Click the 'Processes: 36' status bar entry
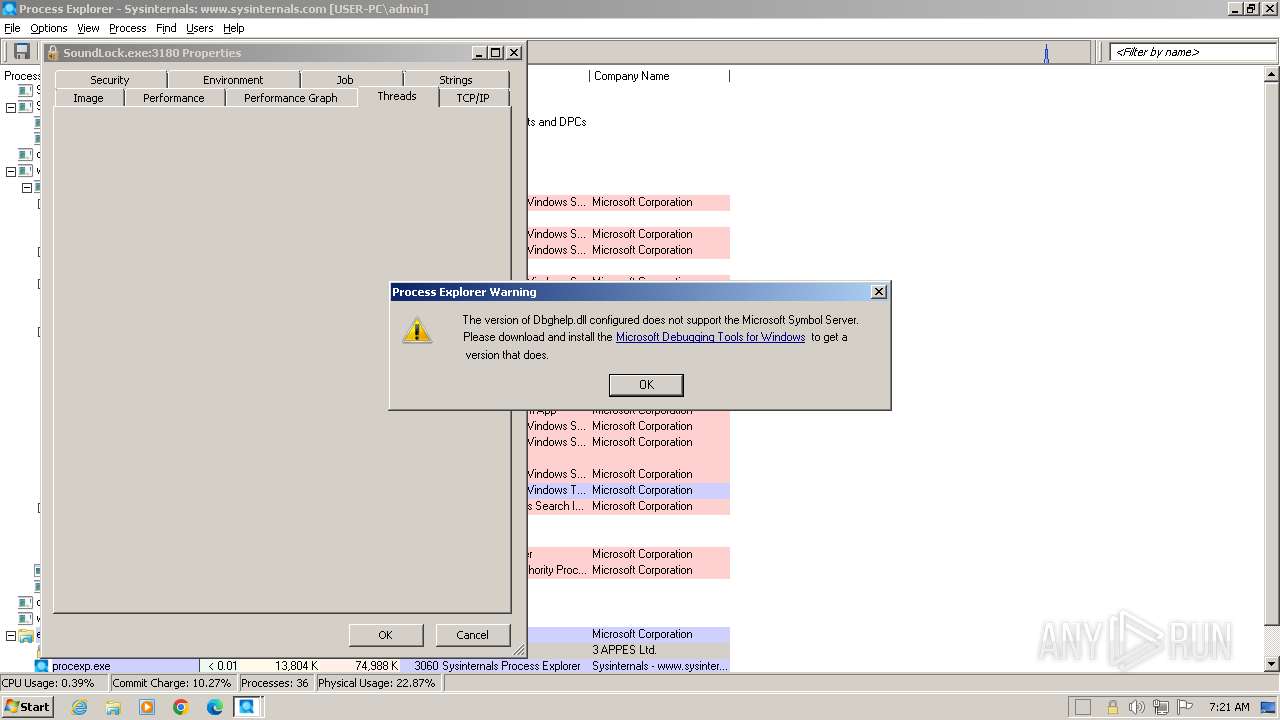Viewport: 1280px width, 720px height. click(275, 683)
